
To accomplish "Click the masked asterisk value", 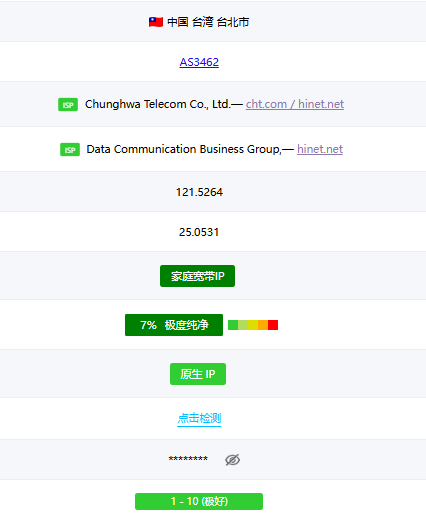I will 188,459.
